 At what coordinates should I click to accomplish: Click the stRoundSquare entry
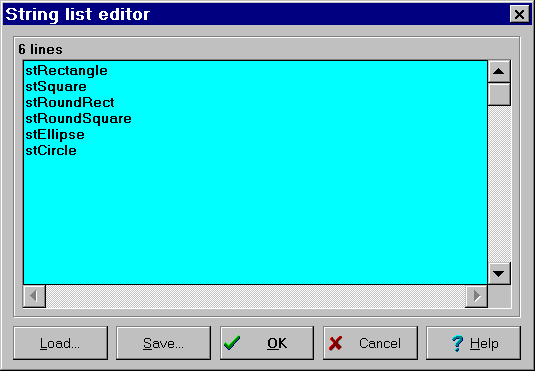pos(78,118)
